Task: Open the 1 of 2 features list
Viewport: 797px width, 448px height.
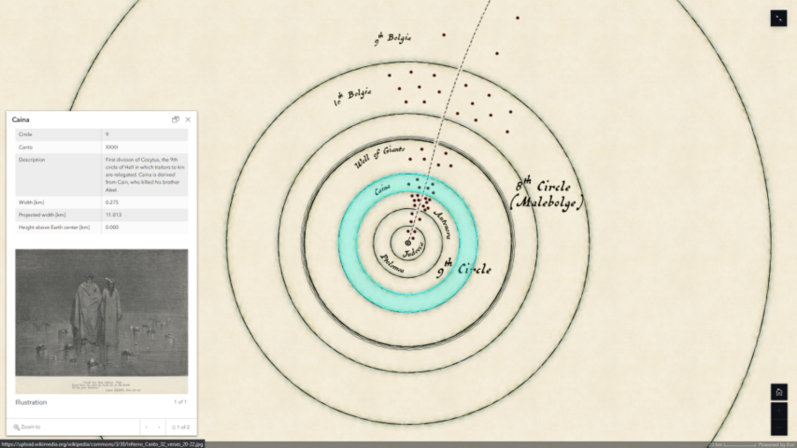Action: pos(181,427)
